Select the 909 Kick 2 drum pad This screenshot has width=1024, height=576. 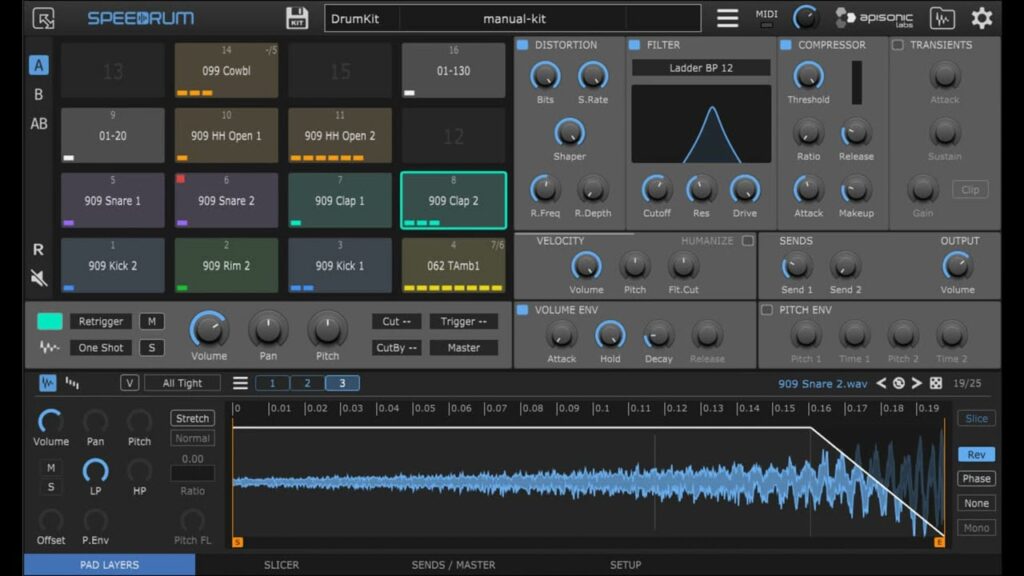(112, 266)
